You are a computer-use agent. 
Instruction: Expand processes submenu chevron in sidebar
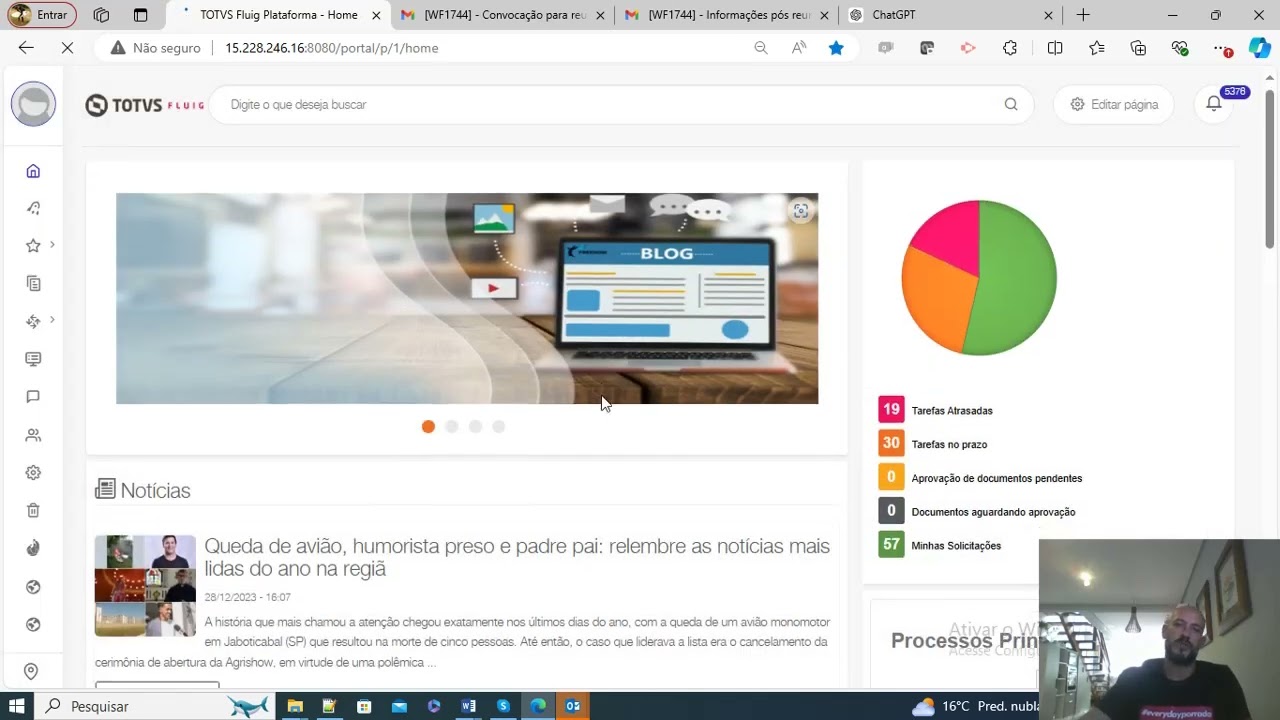[52, 320]
